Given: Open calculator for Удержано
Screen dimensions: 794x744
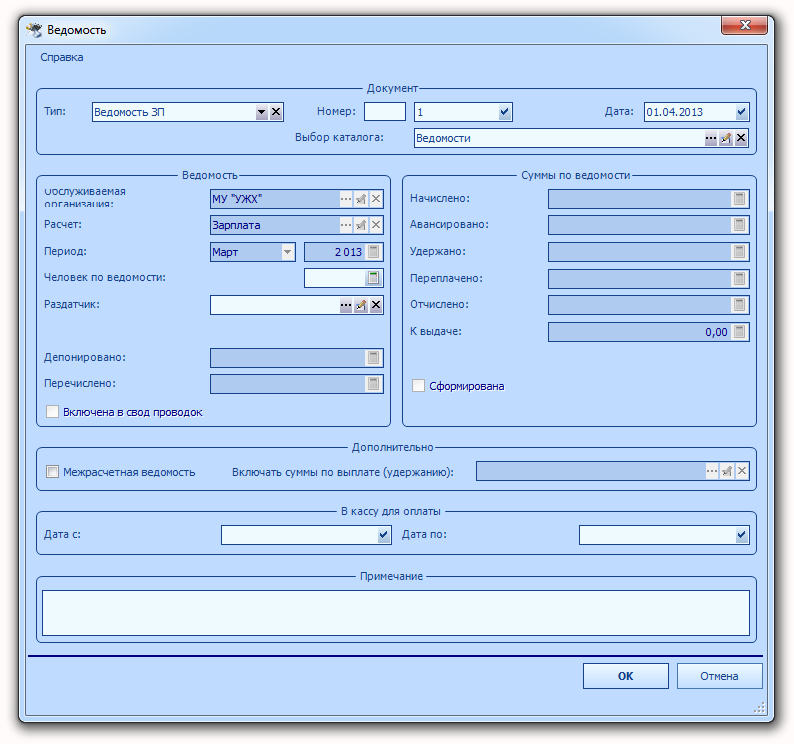Looking at the screenshot, I should (740, 252).
